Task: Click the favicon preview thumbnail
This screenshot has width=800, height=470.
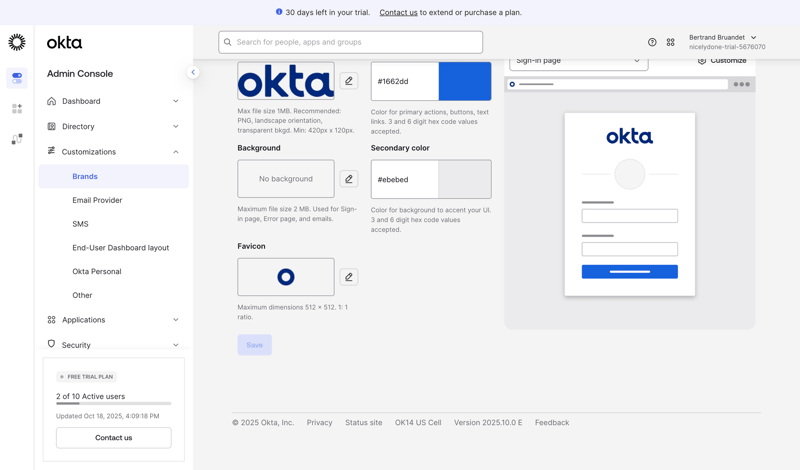Action: click(286, 277)
